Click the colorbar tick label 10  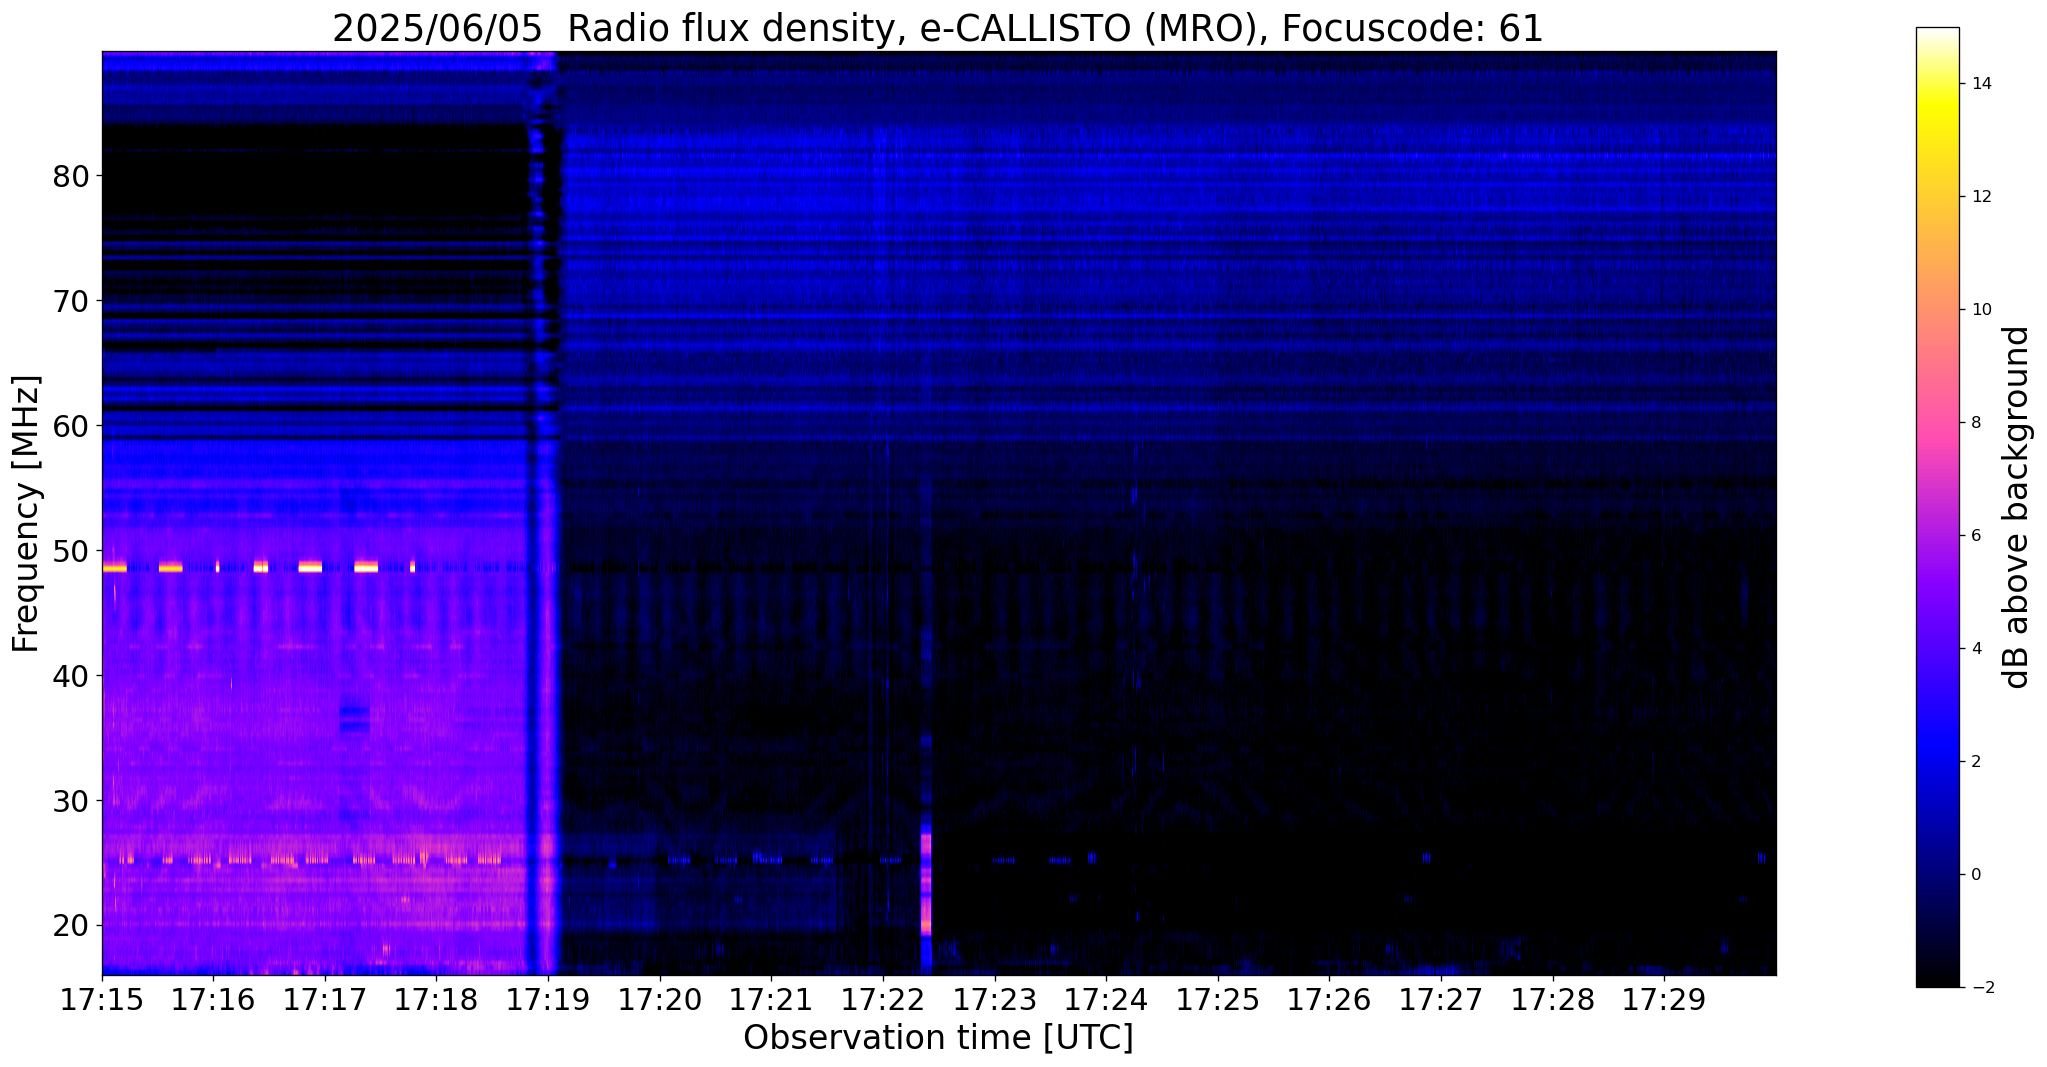1980,310
